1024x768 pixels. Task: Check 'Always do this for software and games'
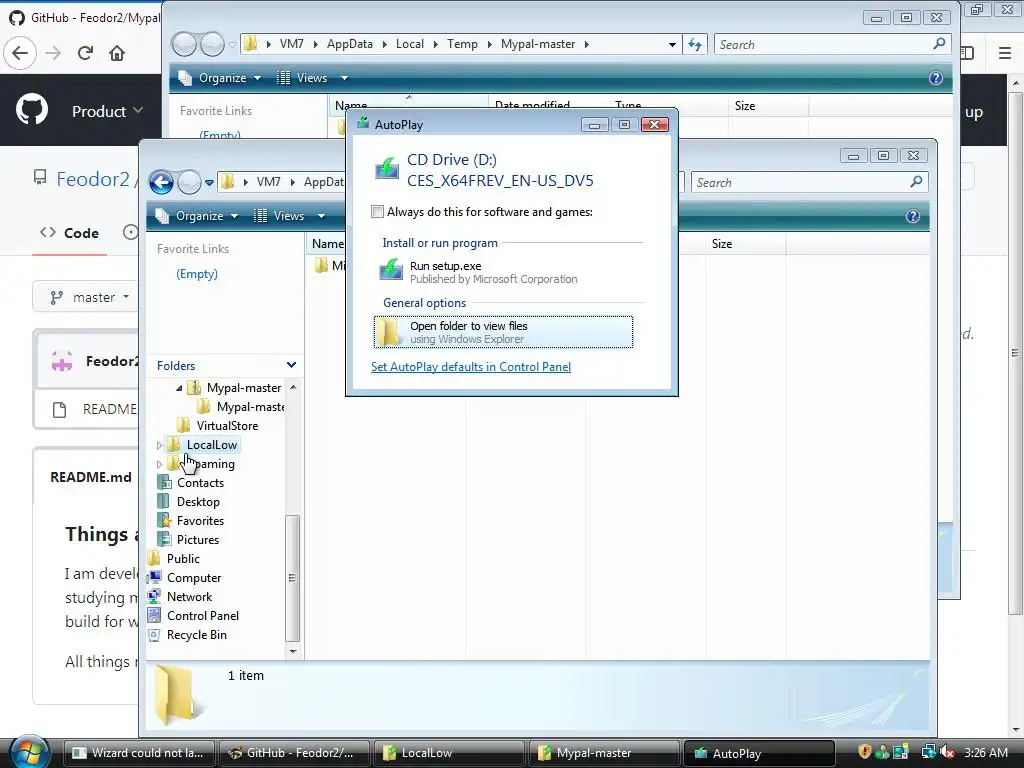(x=377, y=212)
